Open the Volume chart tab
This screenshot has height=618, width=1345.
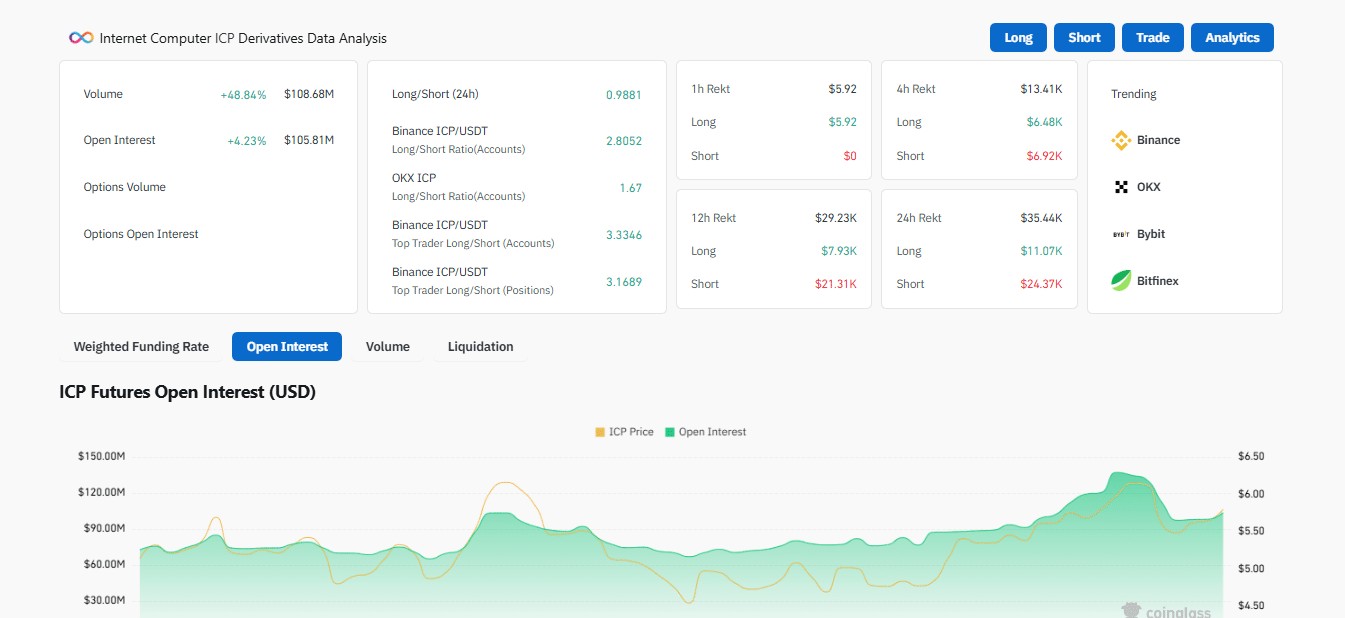(x=388, y=347)
